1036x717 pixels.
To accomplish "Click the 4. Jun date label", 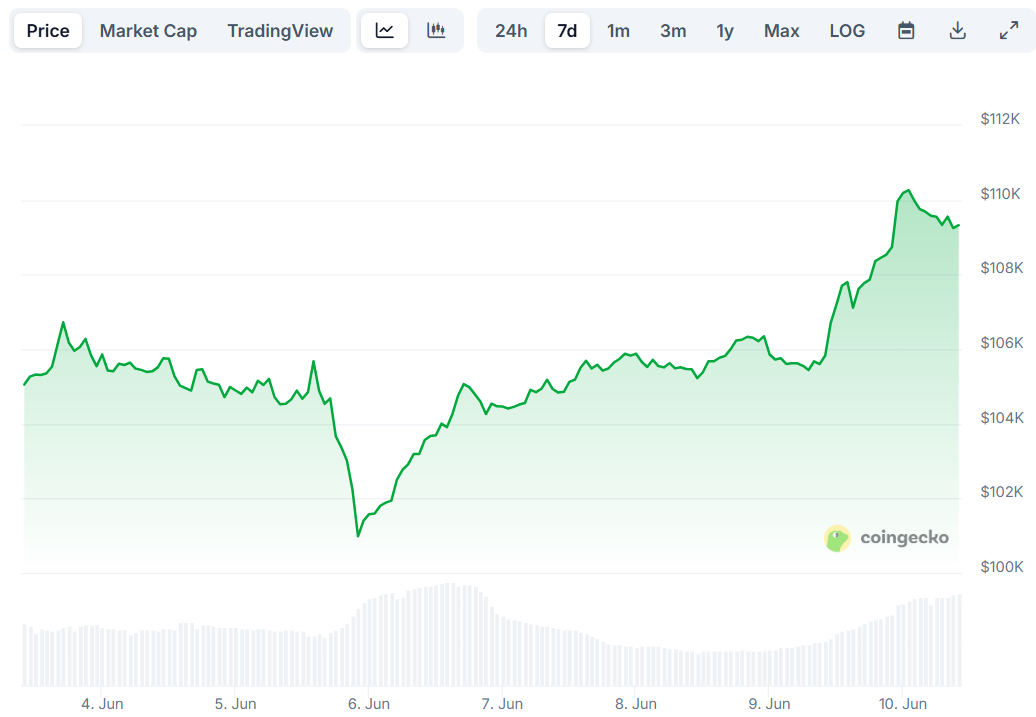I will click(102, 704).
